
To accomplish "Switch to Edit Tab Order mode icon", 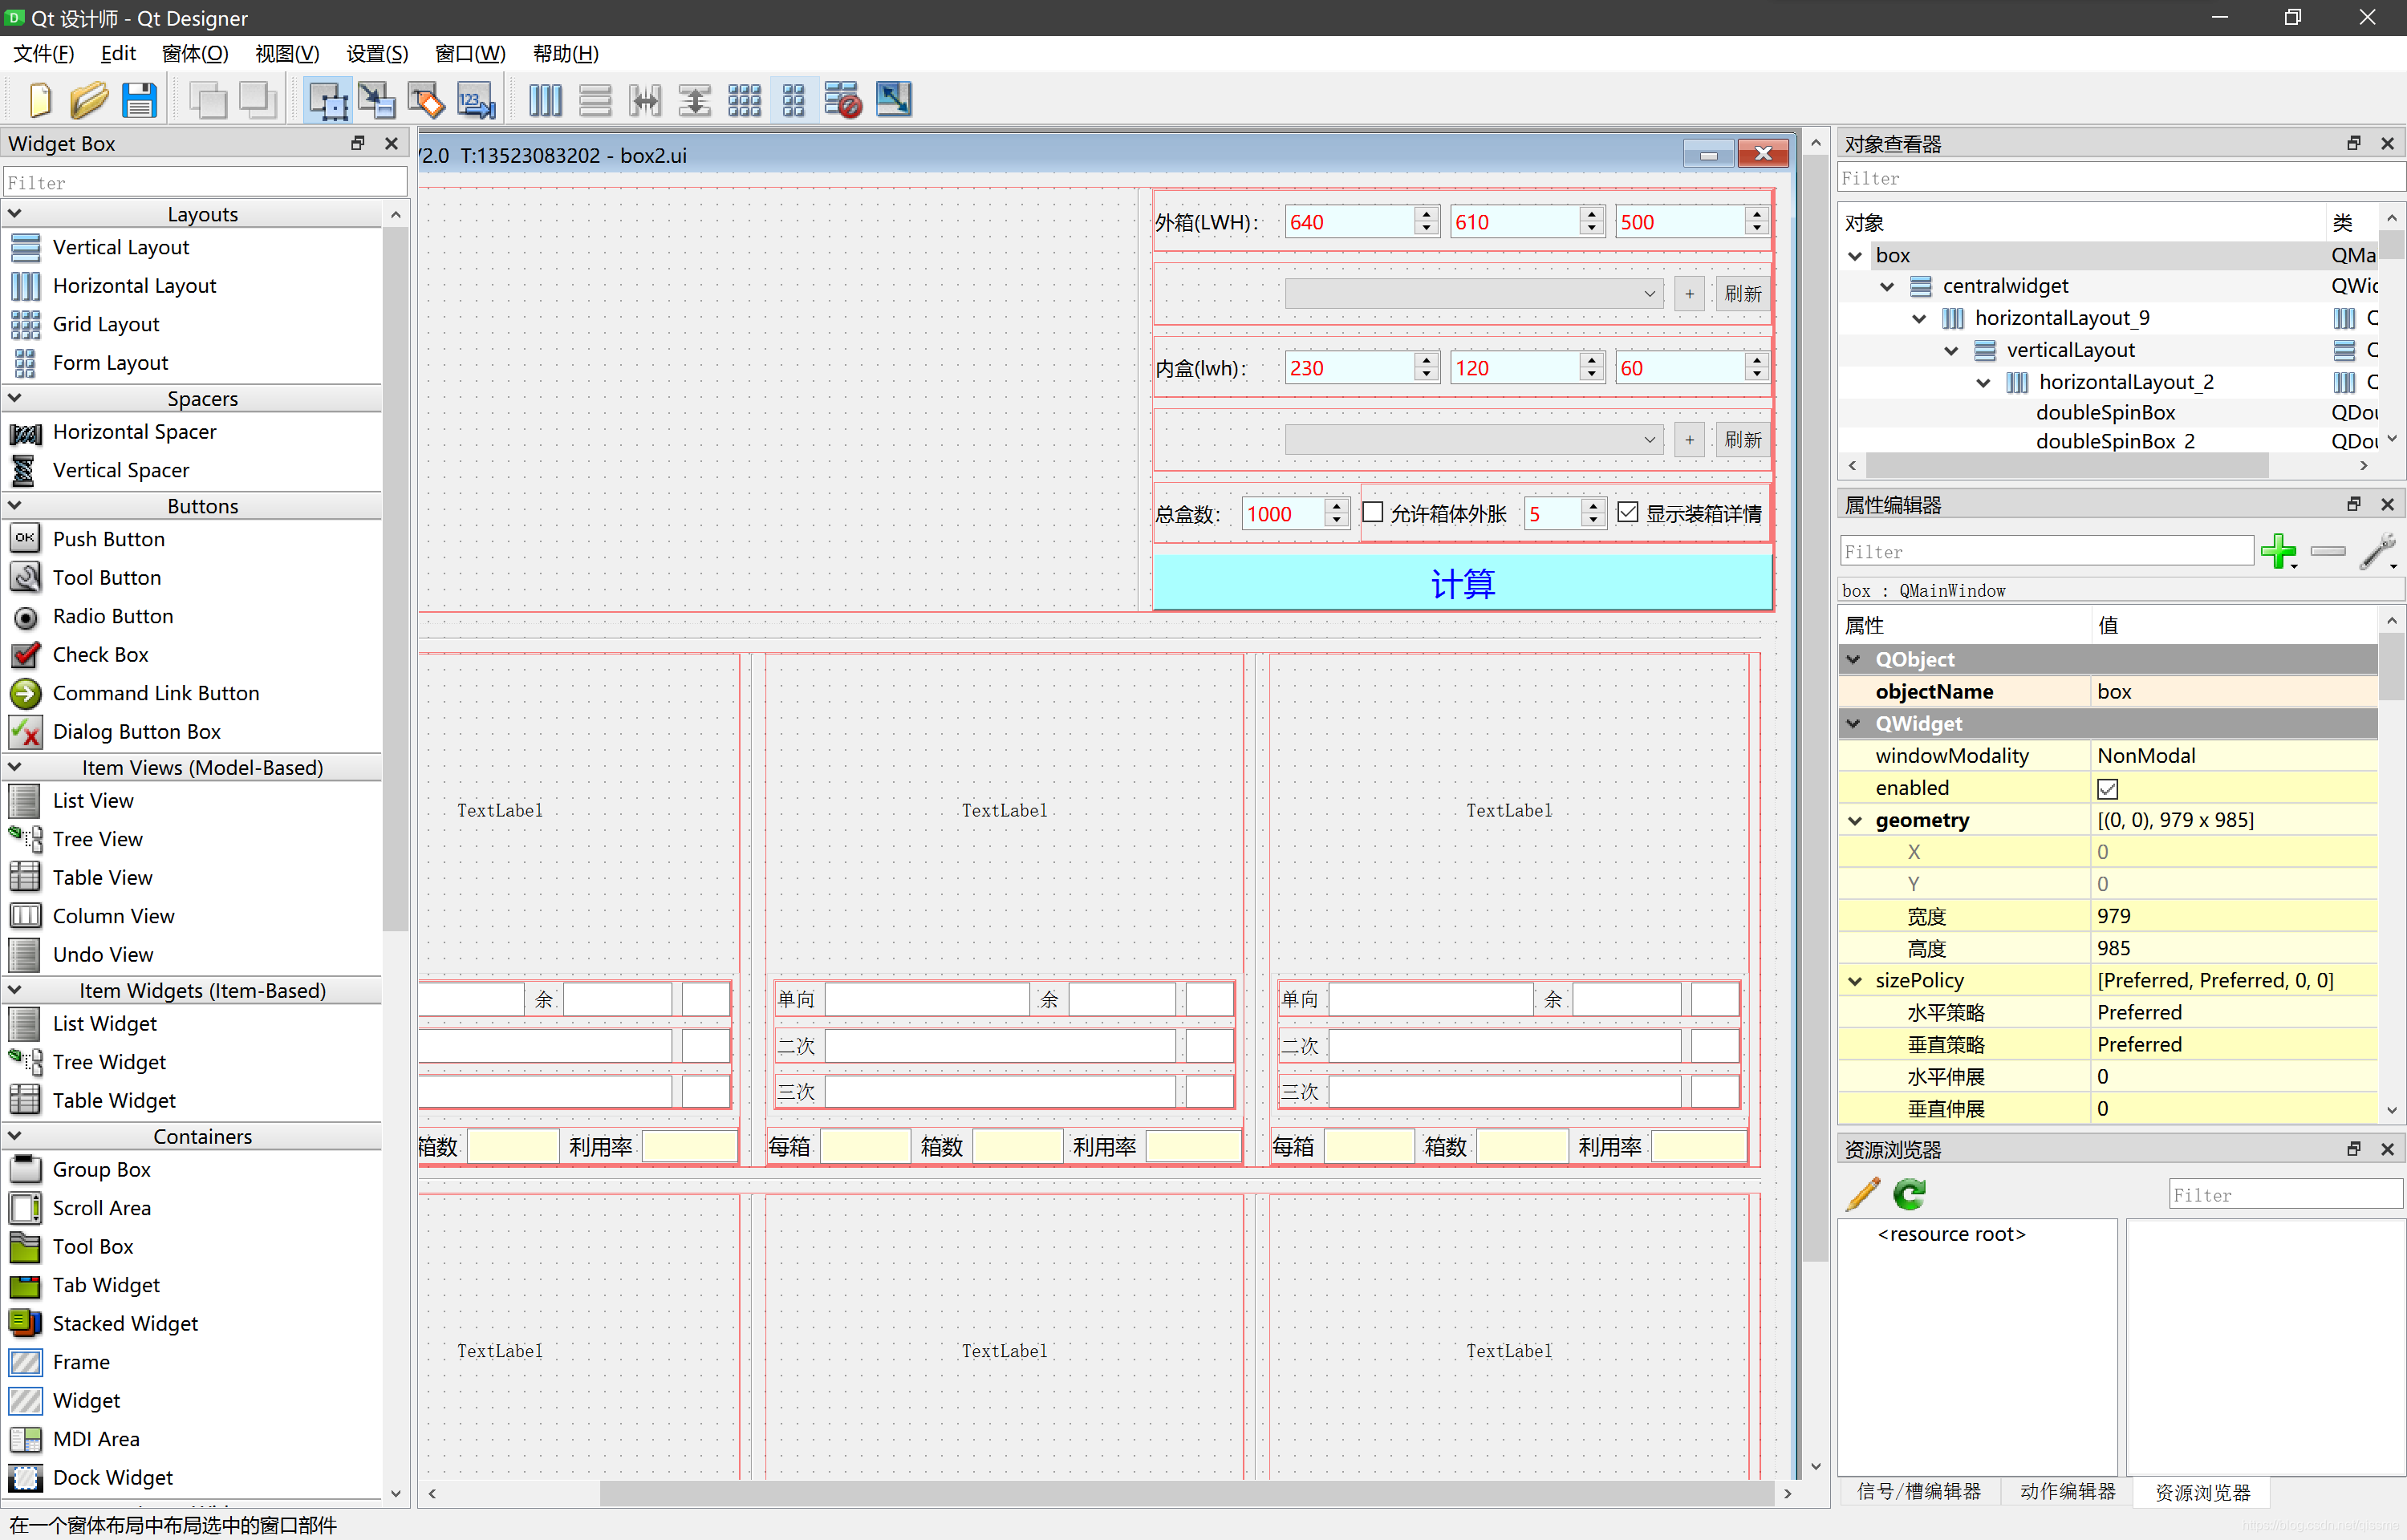I will (x=476, y=100).
